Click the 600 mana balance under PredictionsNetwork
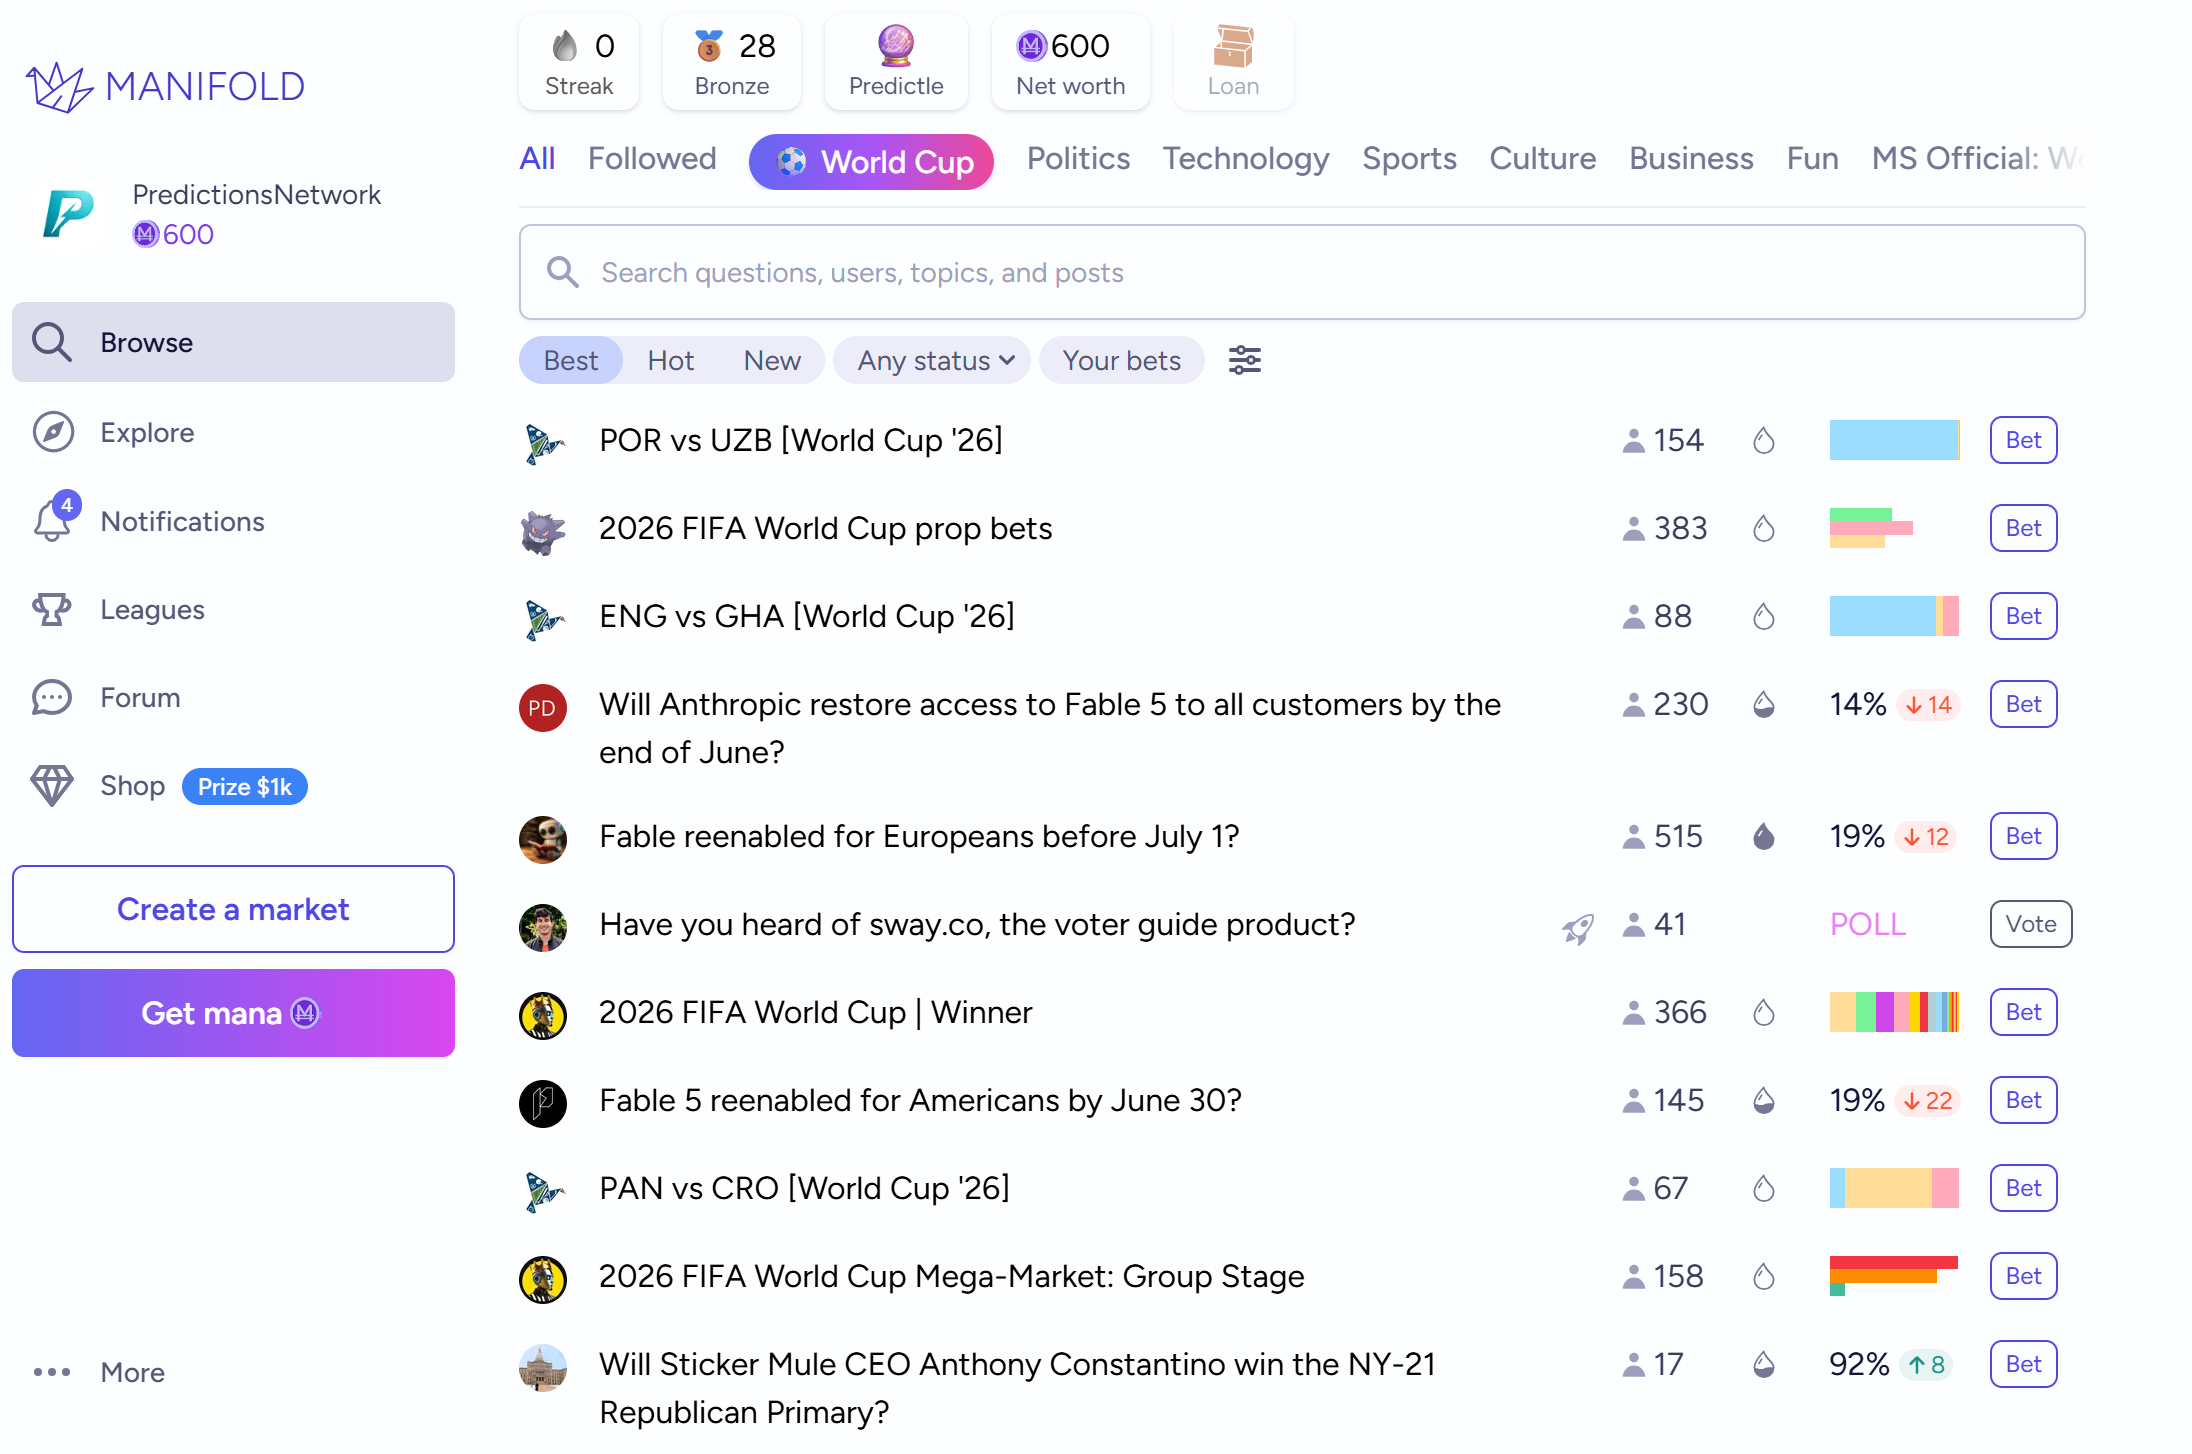 [174, 234]
